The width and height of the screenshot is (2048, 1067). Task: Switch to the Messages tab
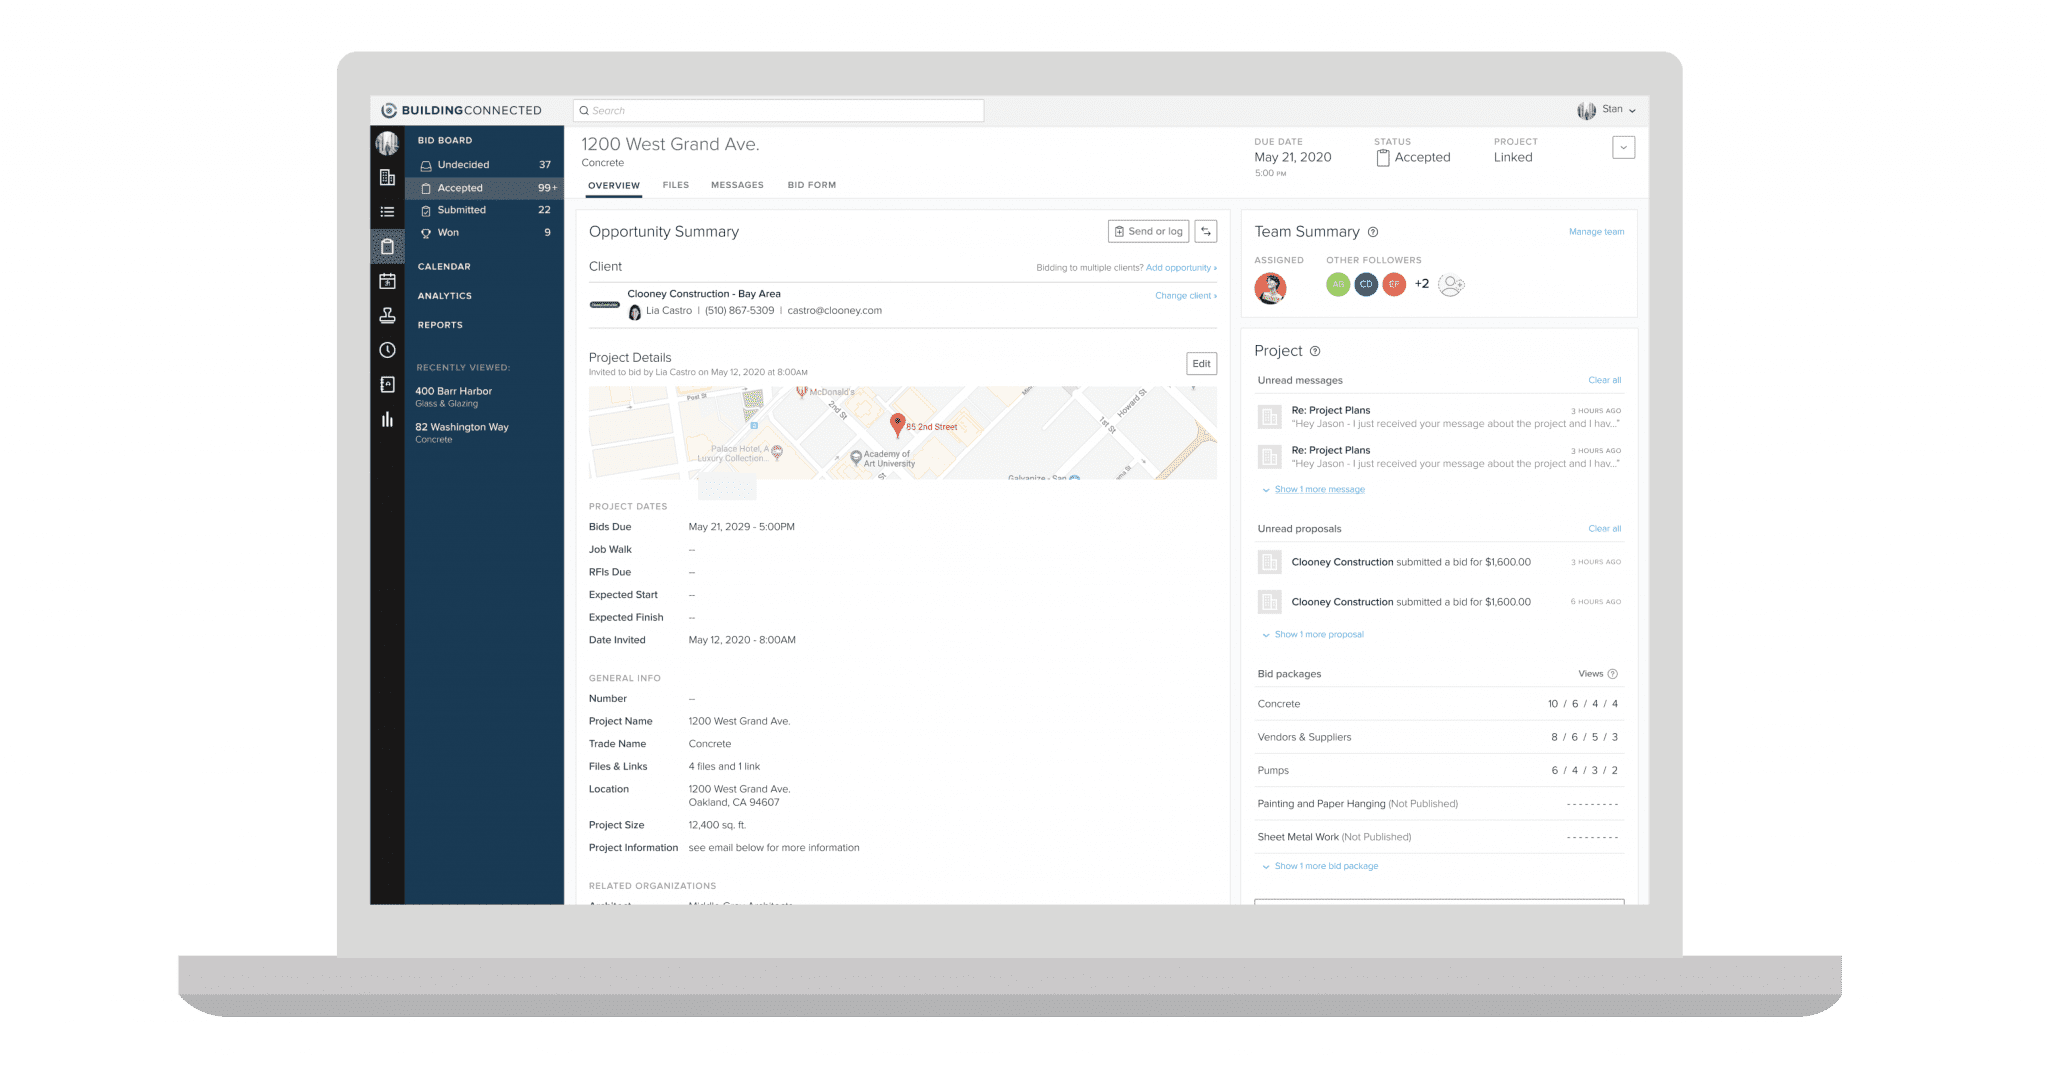(737, 185)
